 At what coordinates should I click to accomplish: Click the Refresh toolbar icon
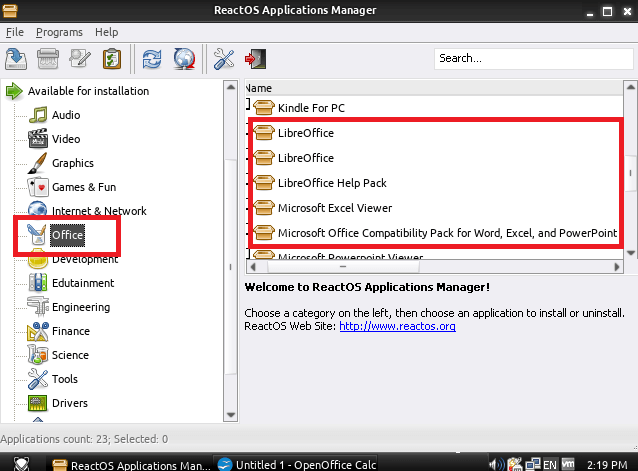tap(152, 59)
